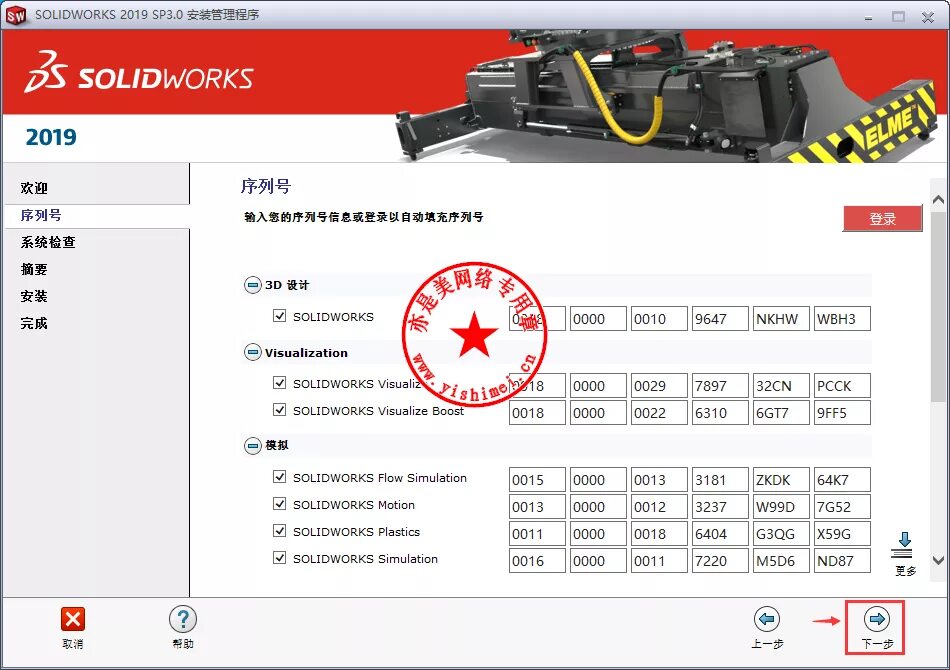The width and height of the screenshot is (950, 670).
Task: Uncheck SOLIDWORKS Flow Simulation checkbox
Action: (279, 477)
